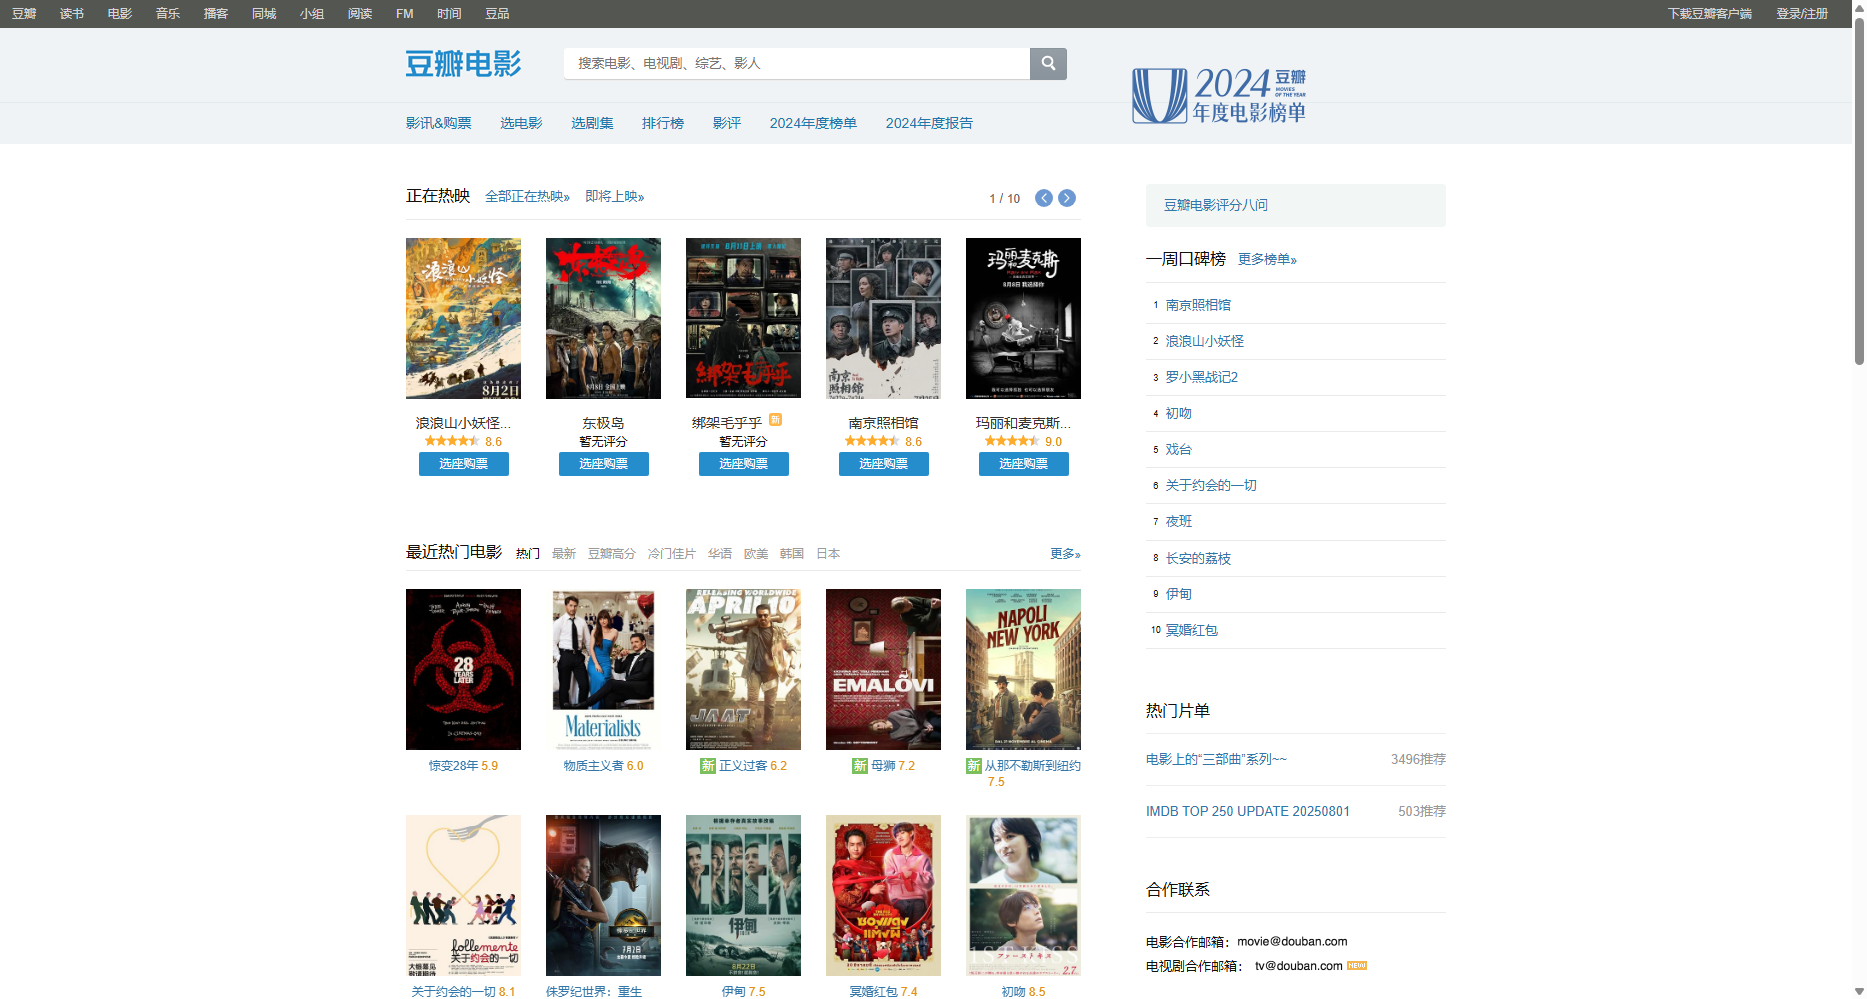Select the 最新 filter tab
The image size is (1867, 999).
click(x=564, y=554)
